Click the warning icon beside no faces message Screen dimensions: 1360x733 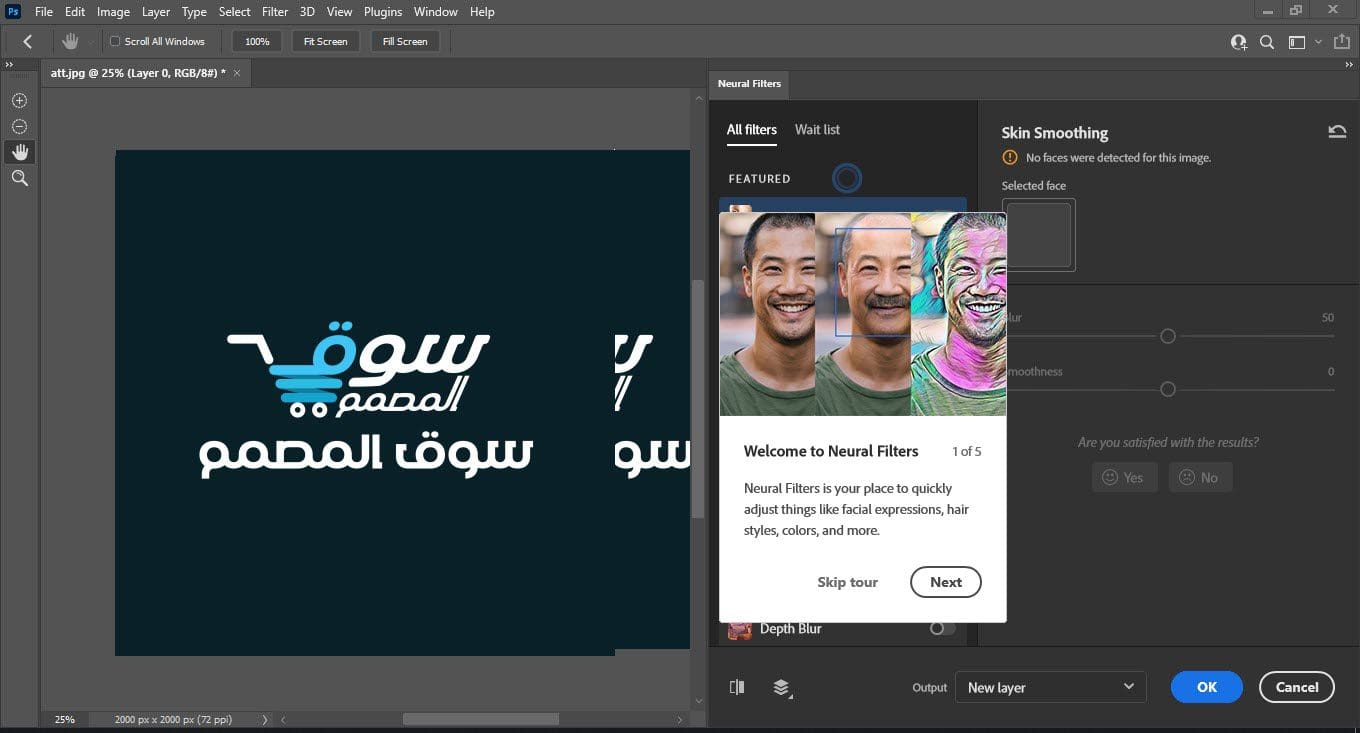[1009, 157]
